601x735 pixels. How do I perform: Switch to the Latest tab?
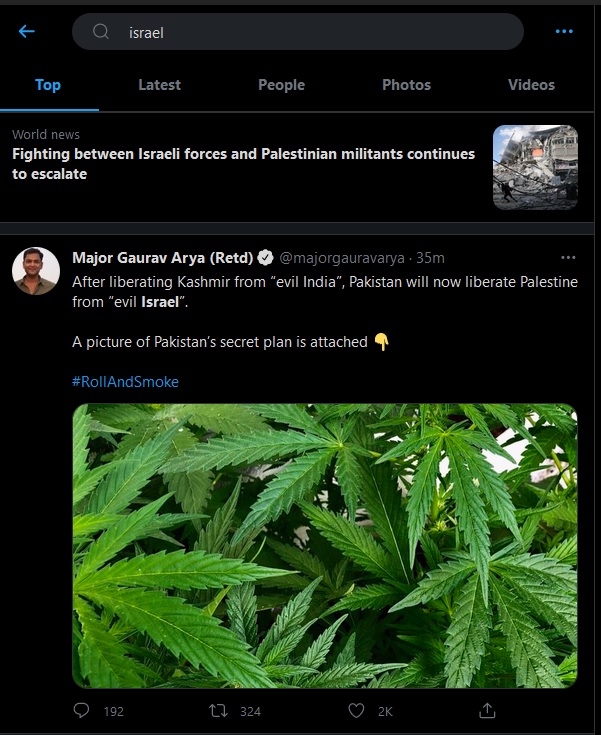point(159,85)
